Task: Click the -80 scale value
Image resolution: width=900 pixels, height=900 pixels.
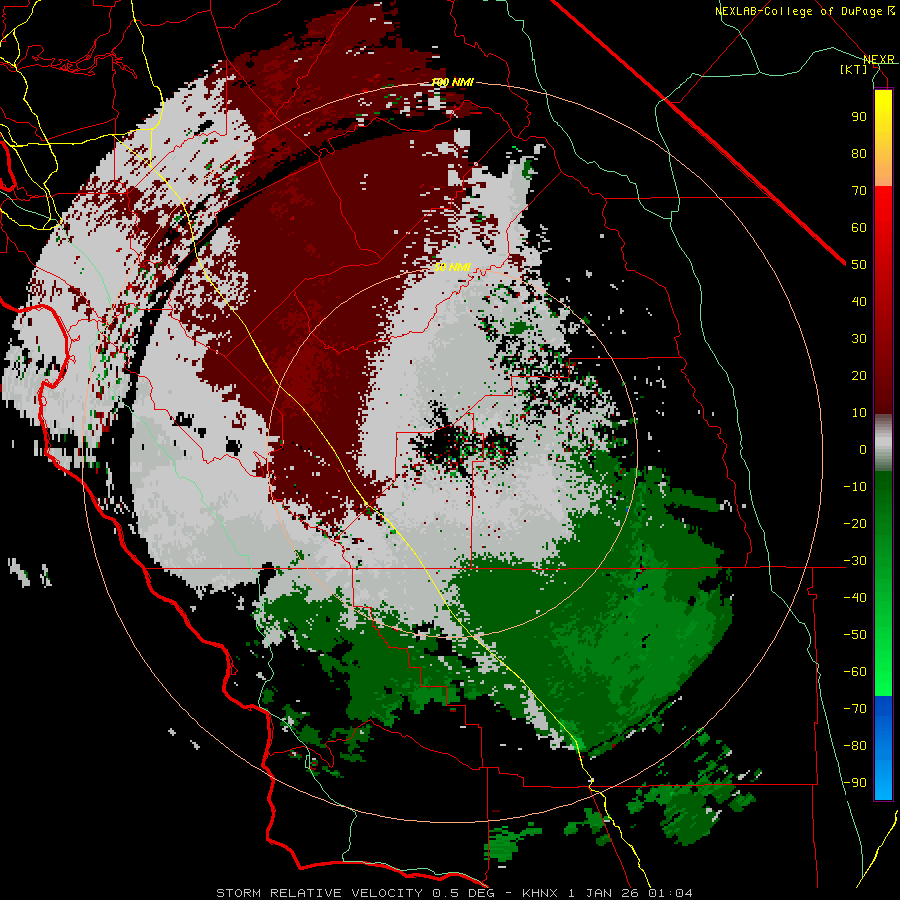Action: click(855, 746)
